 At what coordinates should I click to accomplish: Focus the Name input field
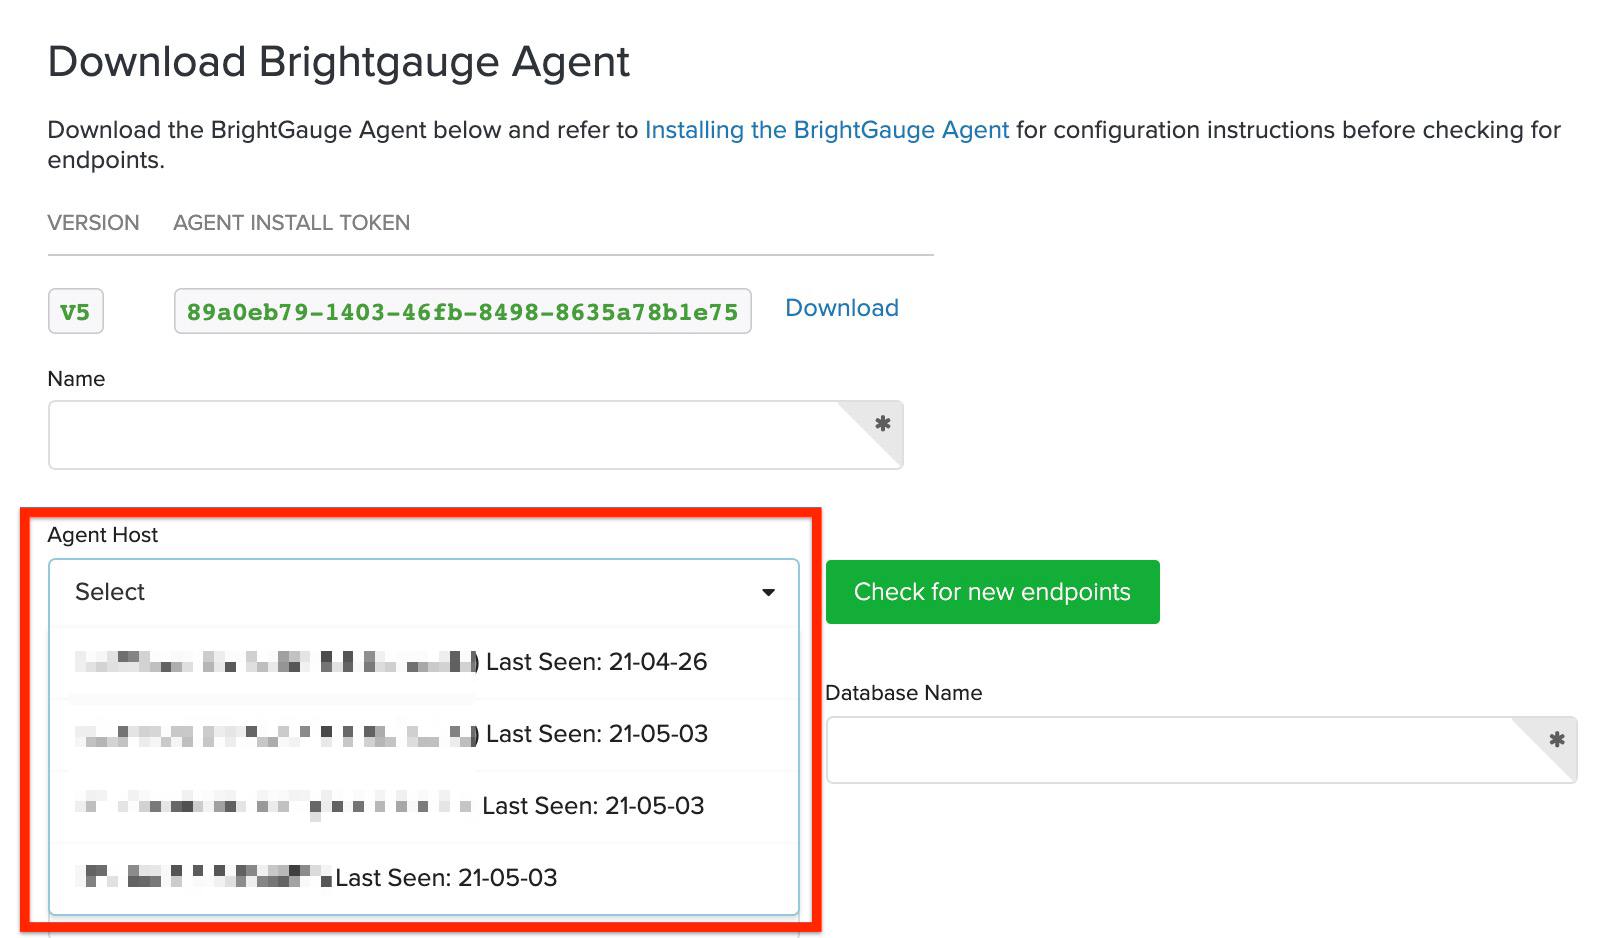point(475,435)
